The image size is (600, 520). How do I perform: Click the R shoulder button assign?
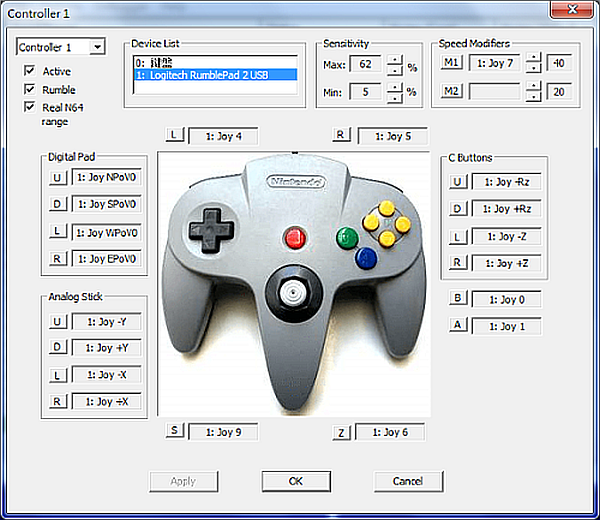click(x=341, y=135)
